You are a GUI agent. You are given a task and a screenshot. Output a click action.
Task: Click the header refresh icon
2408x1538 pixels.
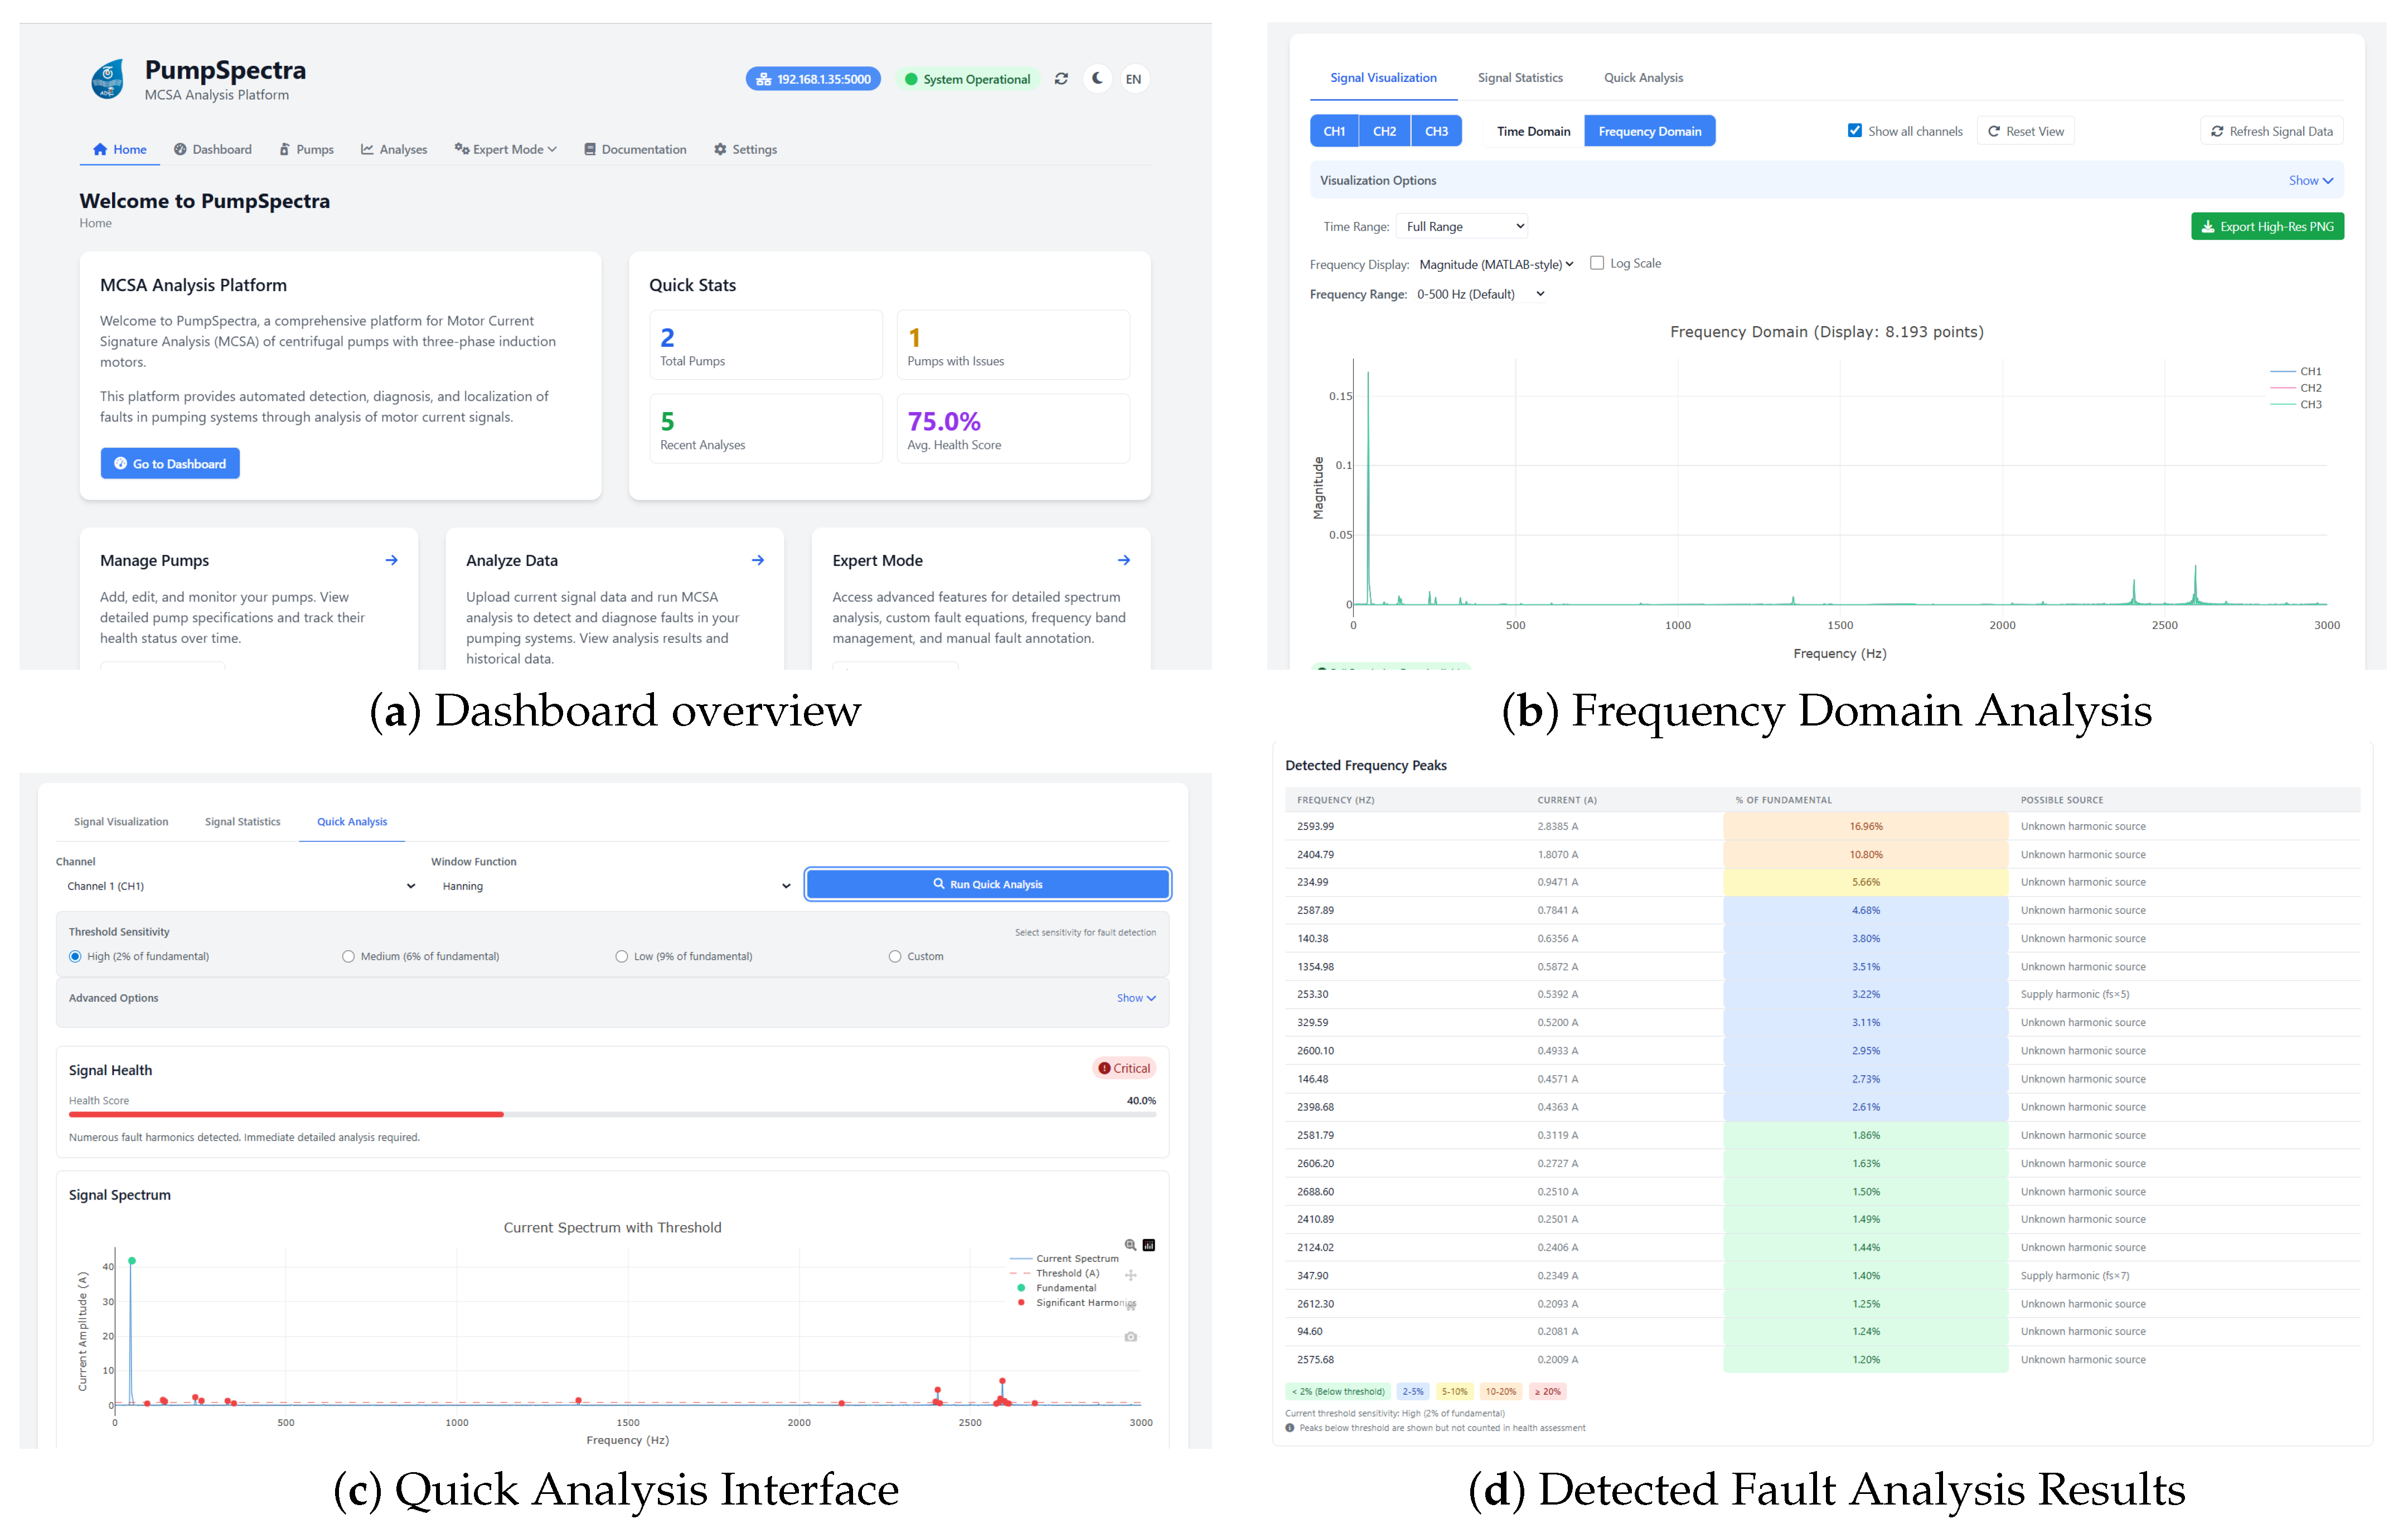coord(1061,79)
